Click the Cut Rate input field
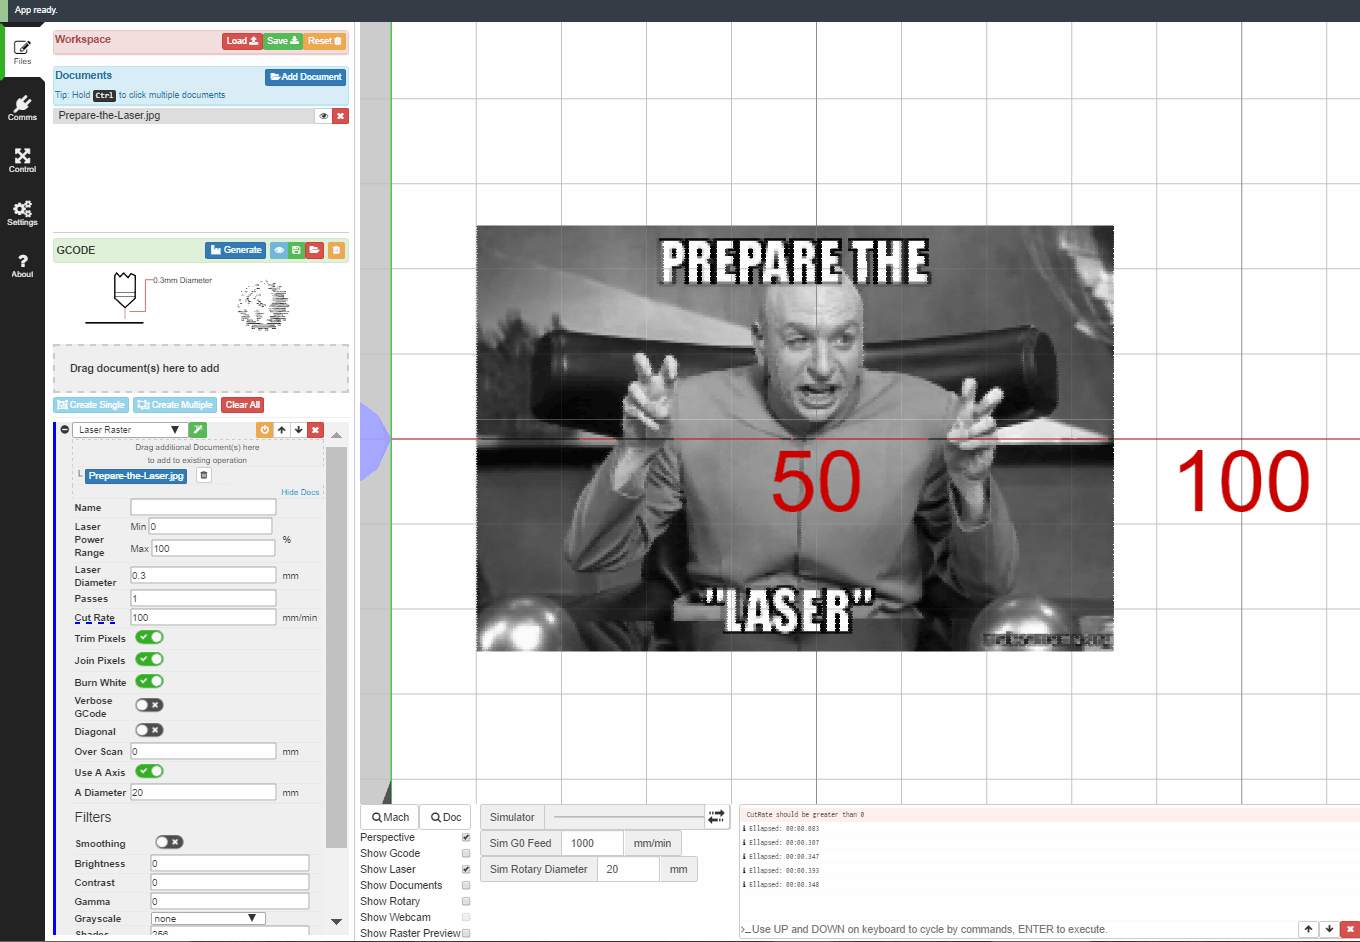The width and height of the screenshot is (1360, 942). click(203, 617)
